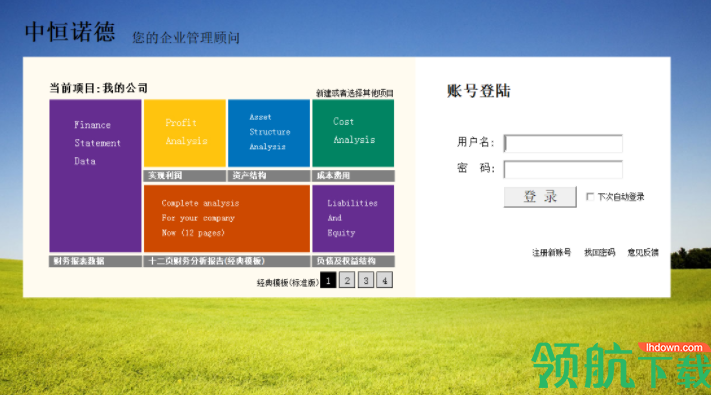This screenshot has height=395, width=711.
Task: Click the 密码 input field
Action: 563,169
